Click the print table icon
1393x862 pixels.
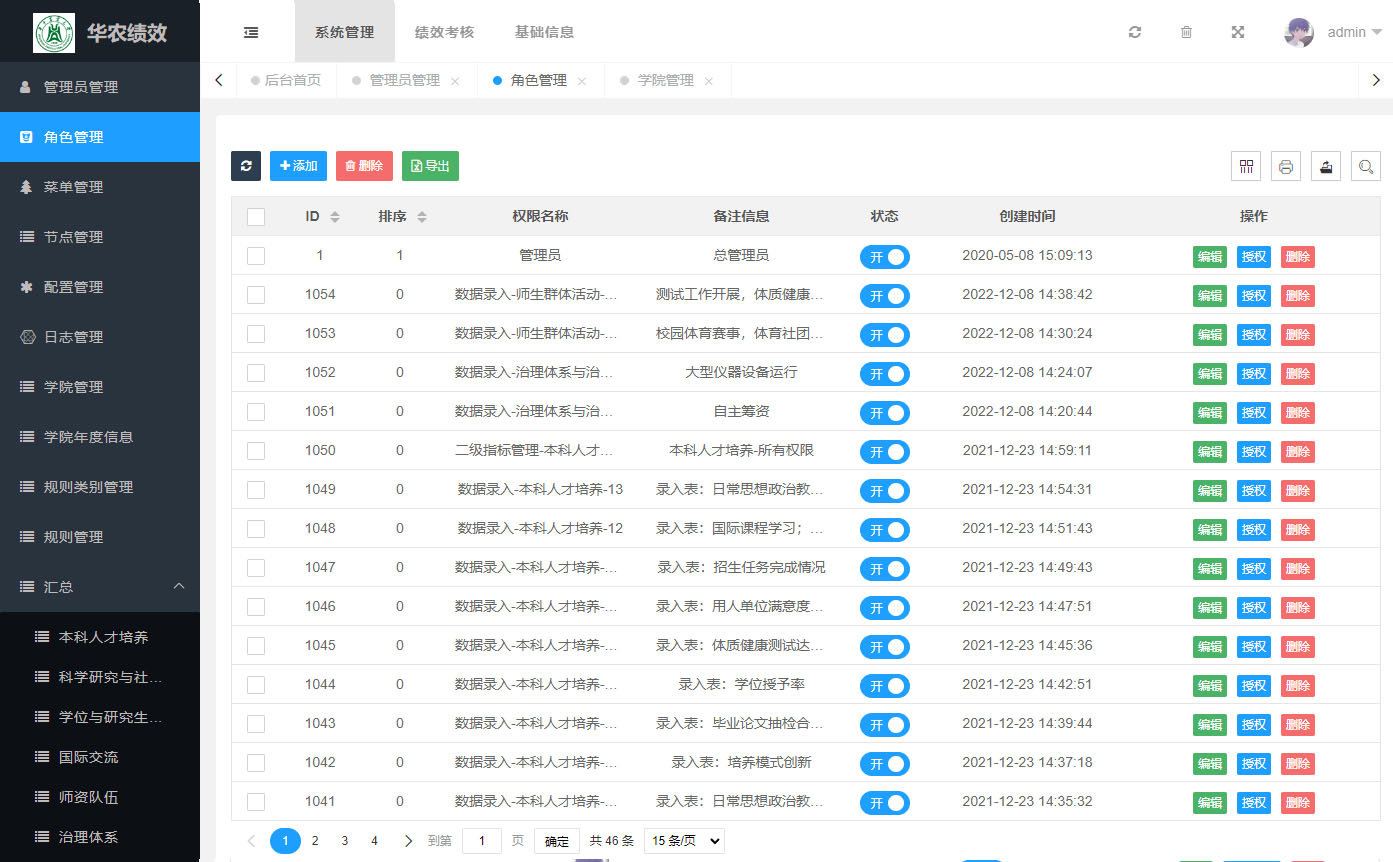1286,167
